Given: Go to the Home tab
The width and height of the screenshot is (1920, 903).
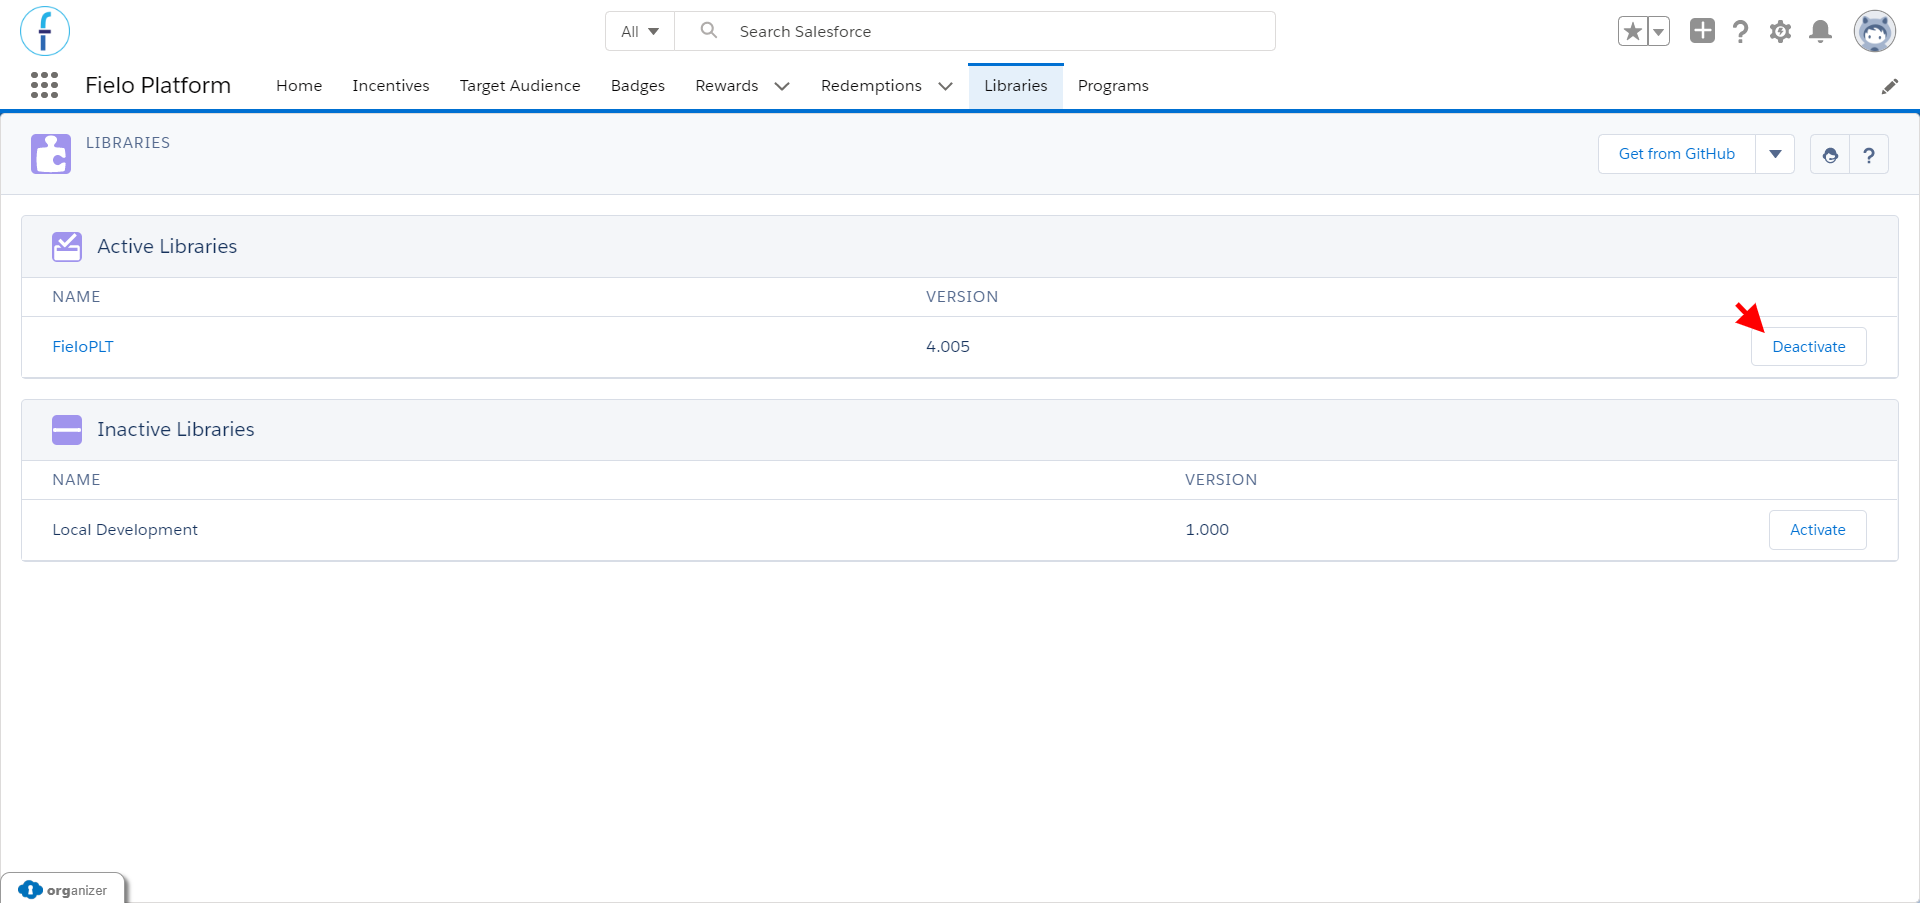Looking at the screenshot, I should pos(299,86).
